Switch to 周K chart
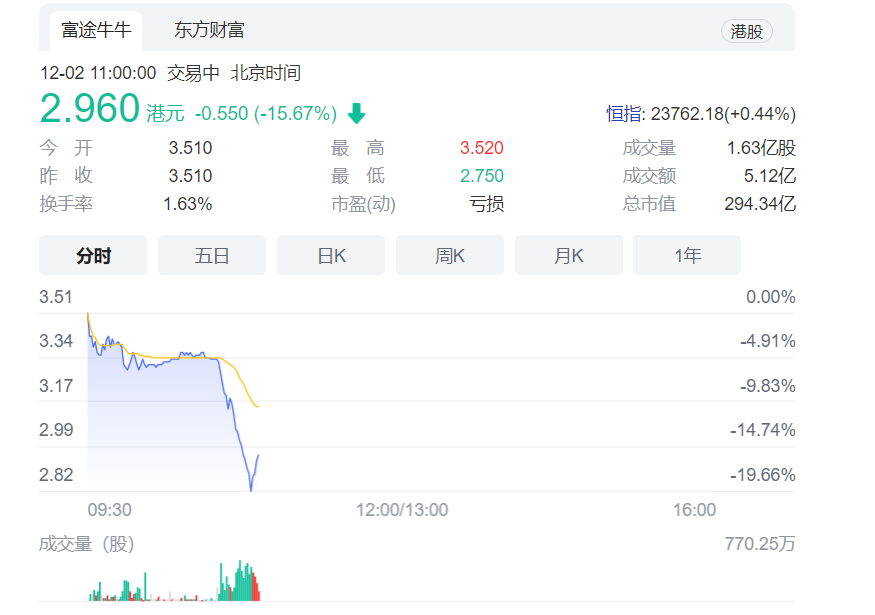The image size is (875, 615). coord(450,256)
